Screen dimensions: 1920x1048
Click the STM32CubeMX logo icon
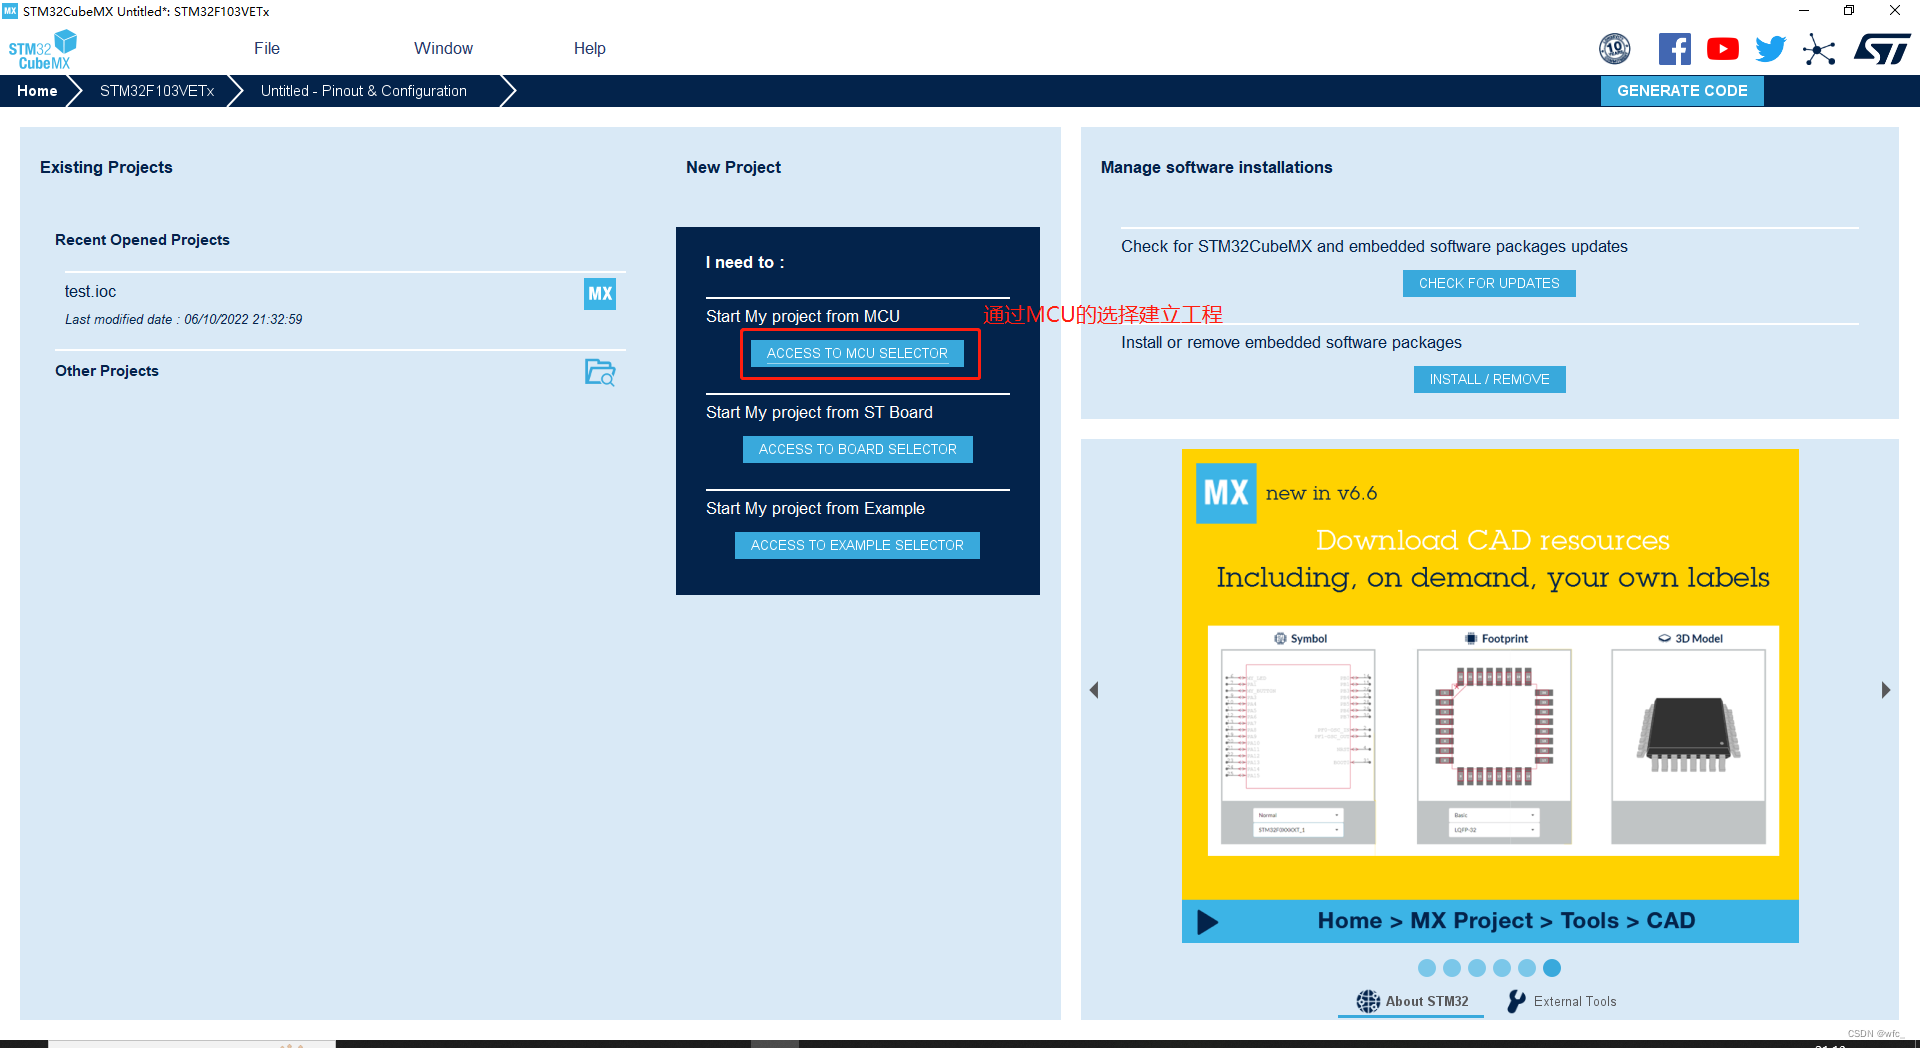[x=42, y=49]
